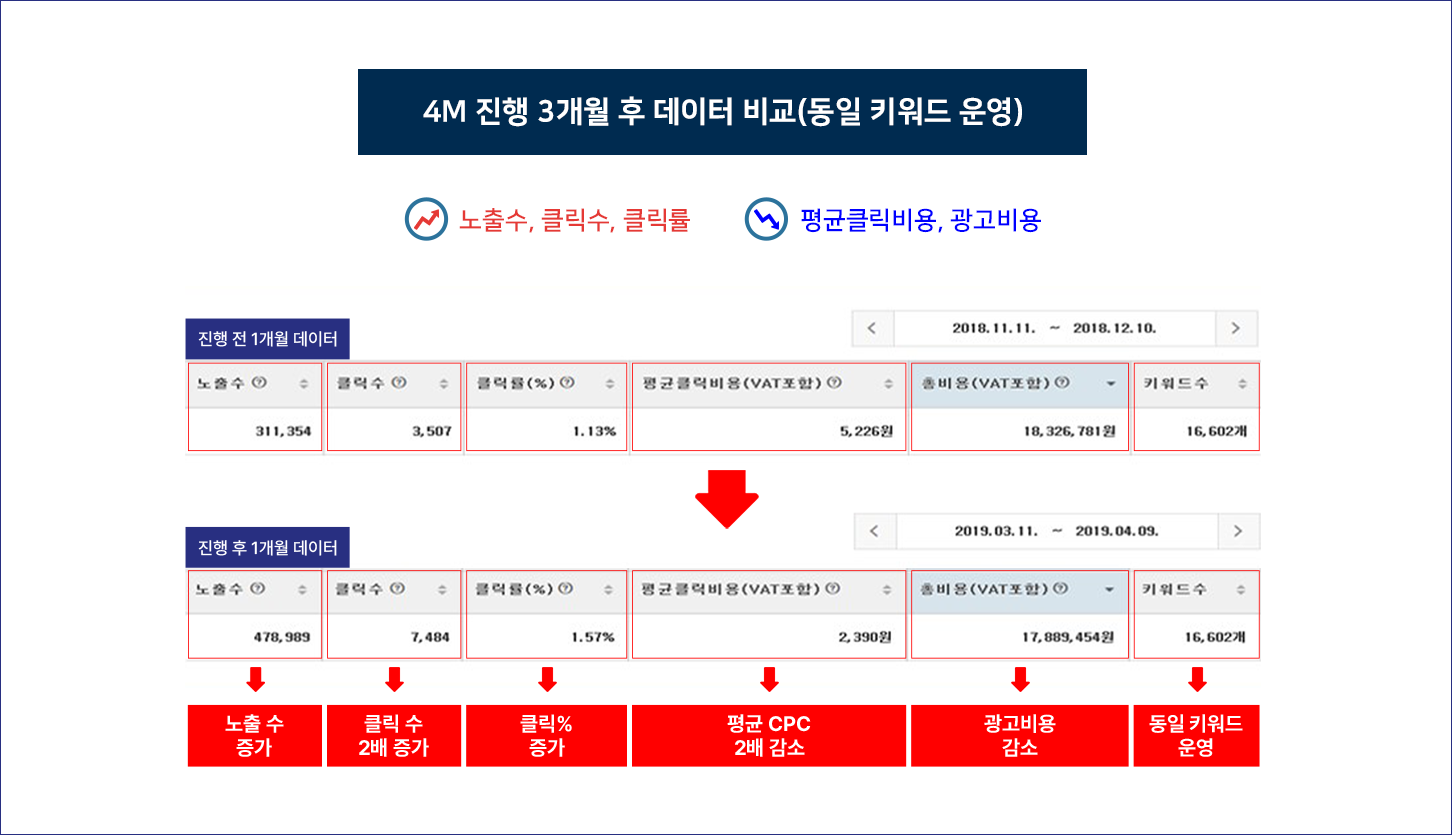
Task: Sort by 클릭수 in the before-campaign table
Action: click(x=443, y=384)
